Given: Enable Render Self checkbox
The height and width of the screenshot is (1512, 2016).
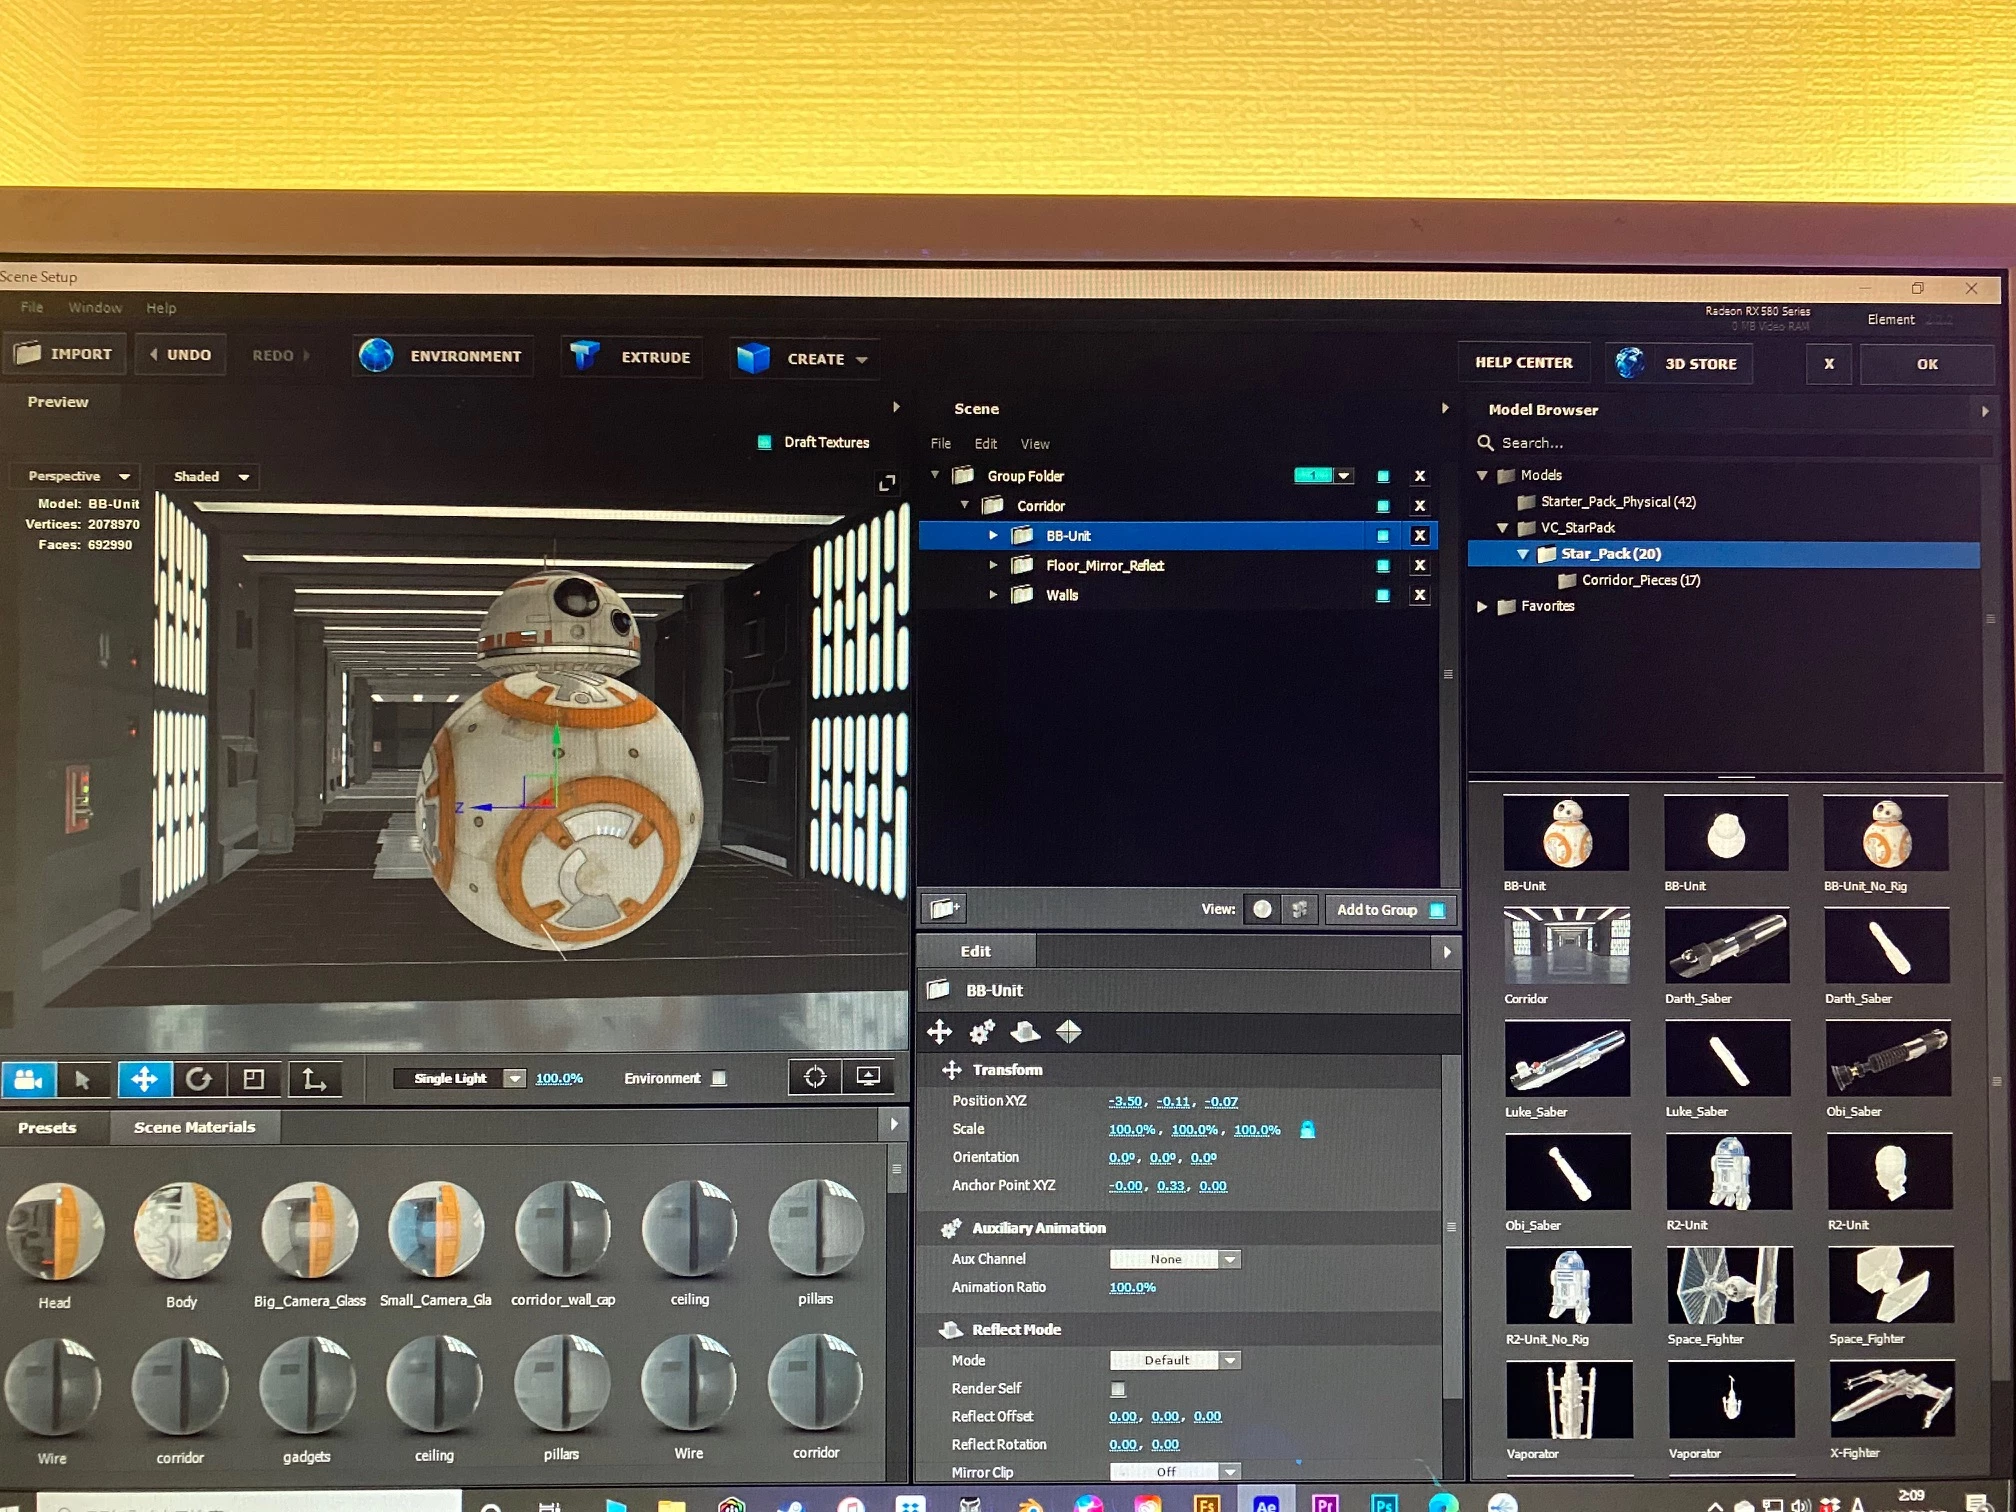Looking at the screenshot, I should pyautogui.click(x=1118, y=1388).
